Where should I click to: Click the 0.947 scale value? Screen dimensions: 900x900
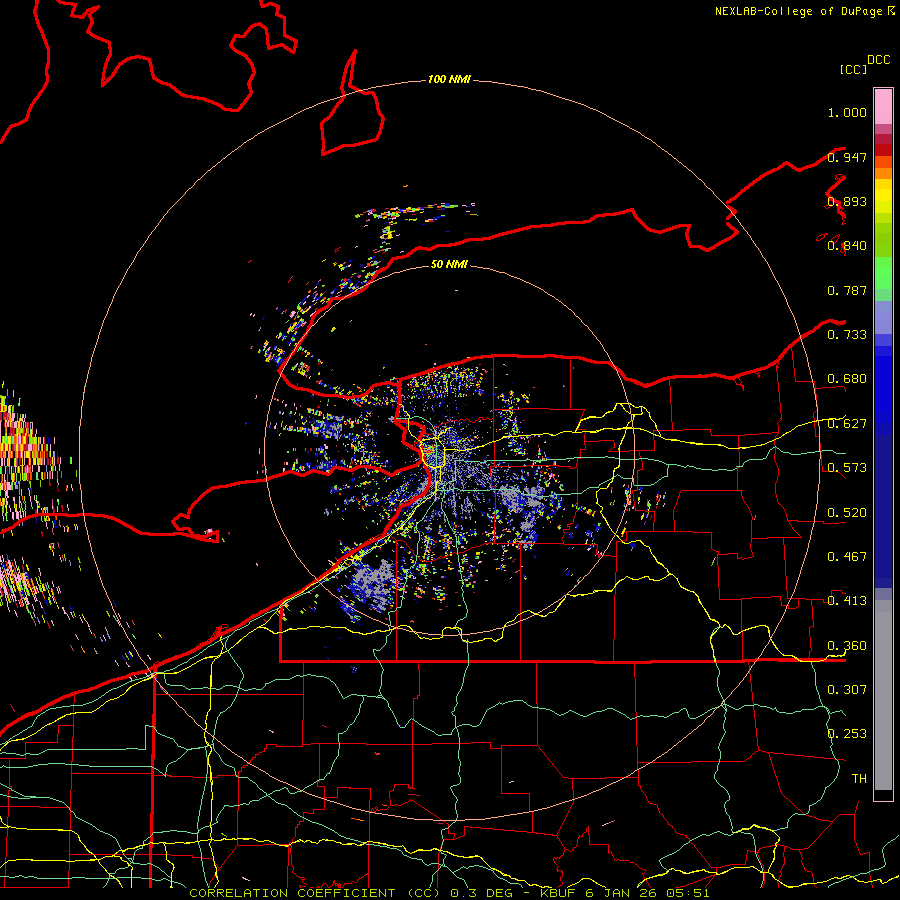coord(847,157)
